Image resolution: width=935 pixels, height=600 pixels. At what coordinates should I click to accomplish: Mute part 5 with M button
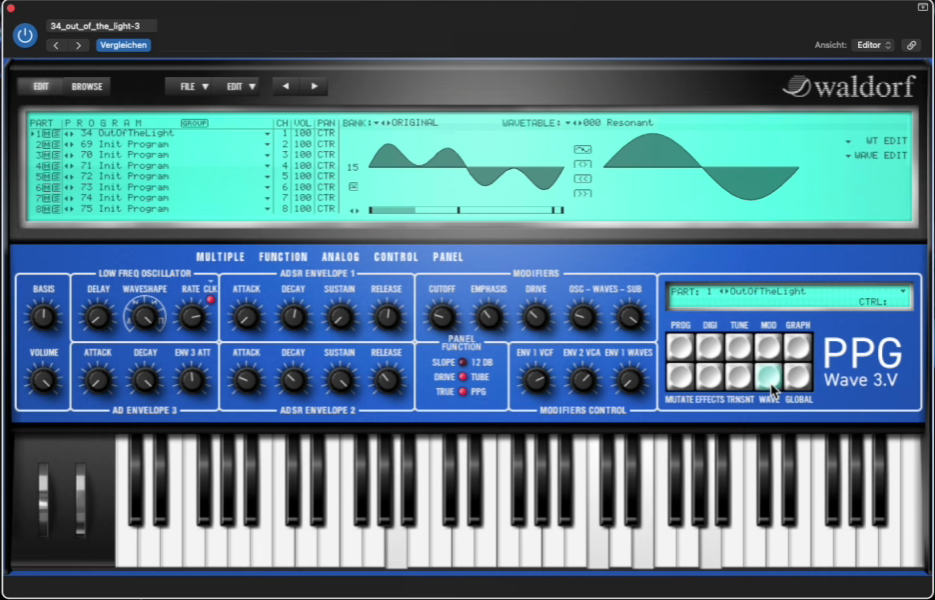(x=47, y=177)
